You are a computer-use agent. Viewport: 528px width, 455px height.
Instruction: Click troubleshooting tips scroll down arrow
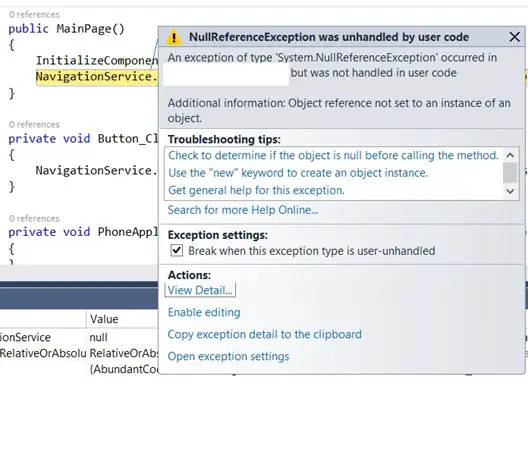(x=510, y=191)
